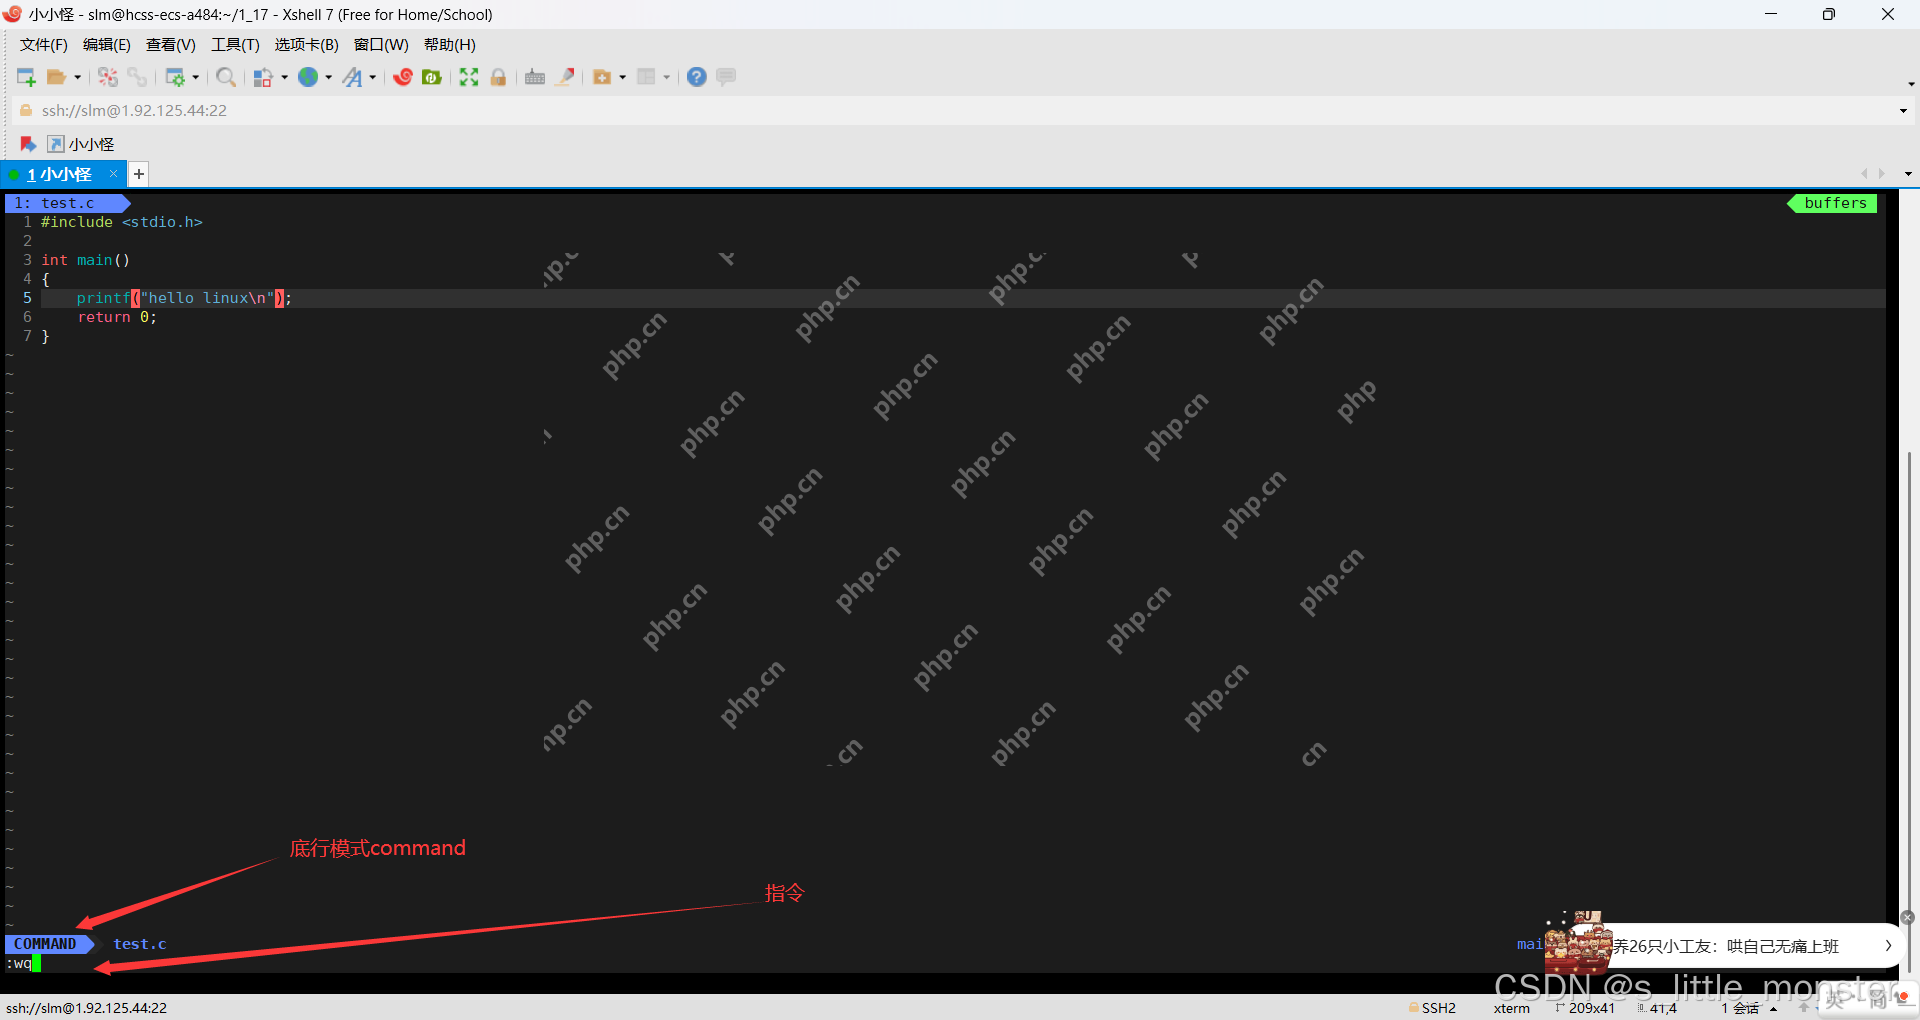Click the disconnect icon in toolbar
This screenshot has width=1920, height=1020.
coord(108,77)
